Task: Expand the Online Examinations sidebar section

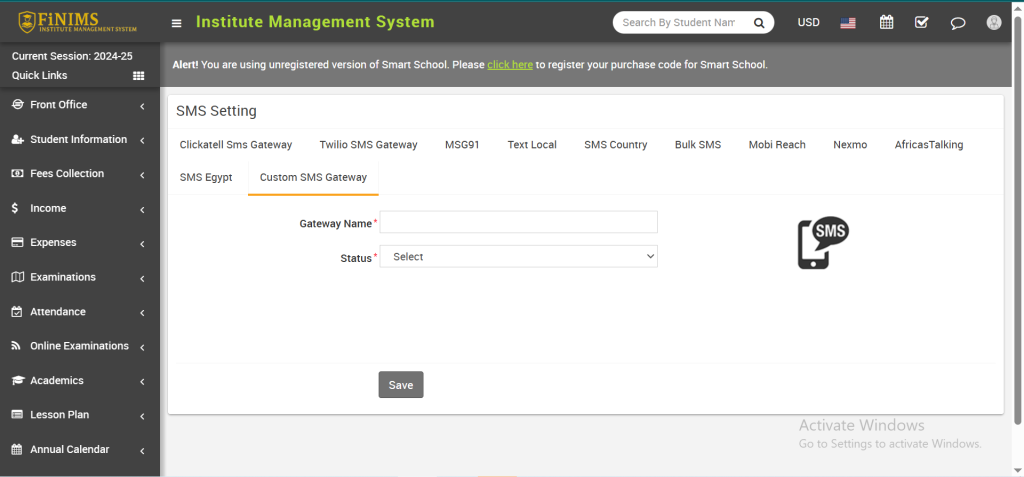Action: [80, 346]
